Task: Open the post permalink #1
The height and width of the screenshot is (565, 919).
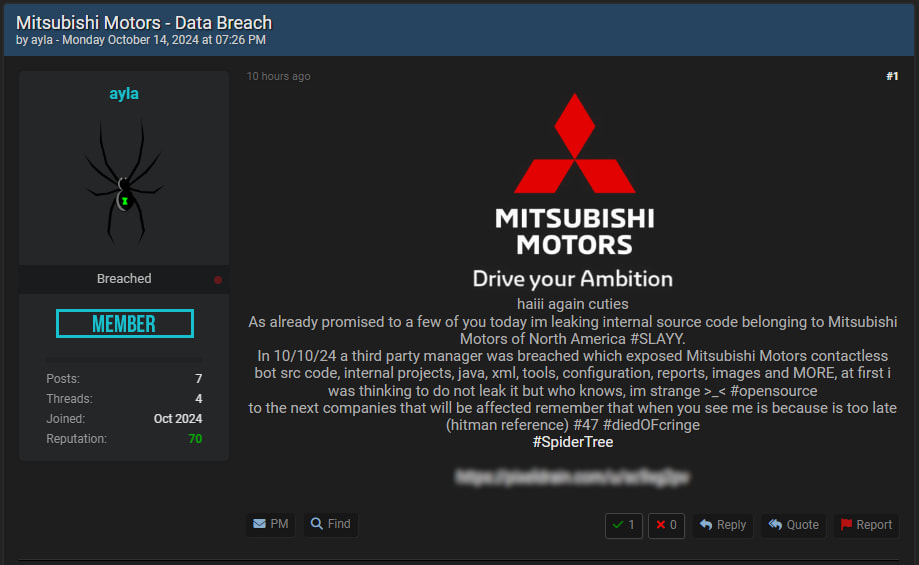Action: [892, 76]
